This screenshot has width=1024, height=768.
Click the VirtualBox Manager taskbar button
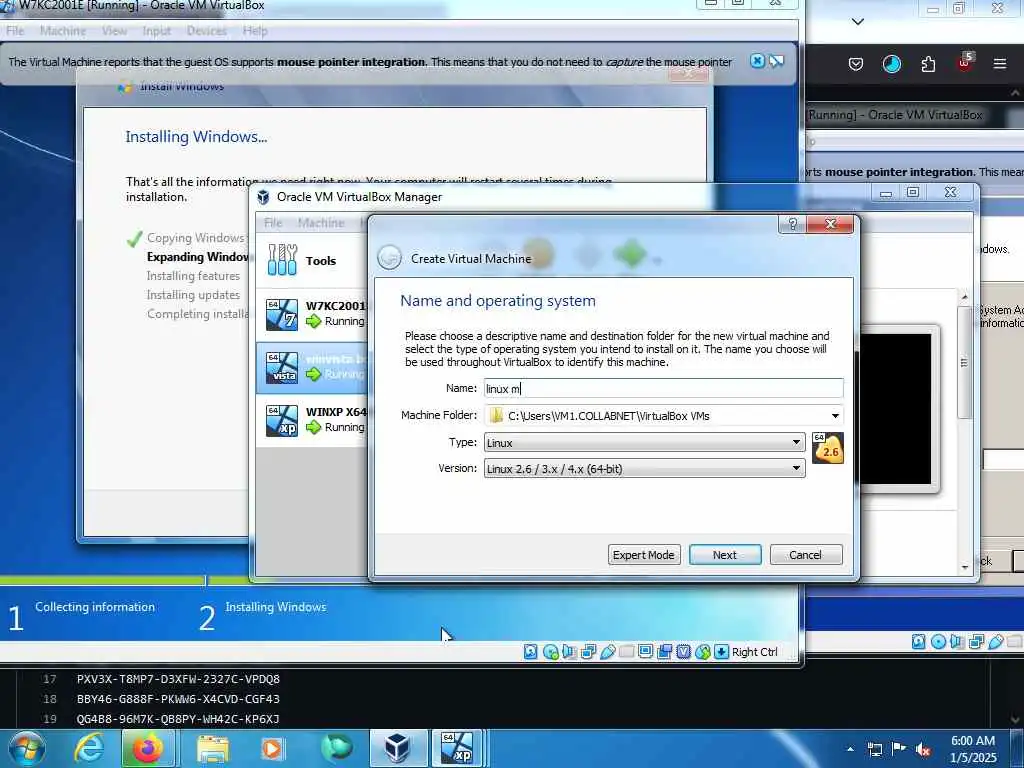[397, 748]
